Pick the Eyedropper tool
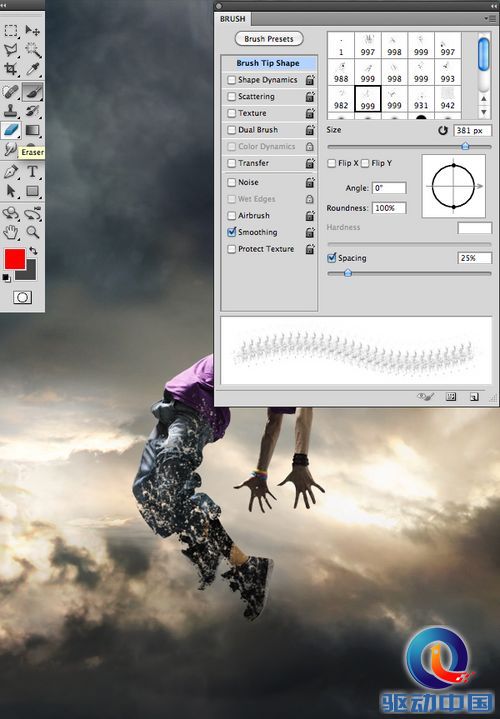Viewport: 500px width, 719px height. pyautogui.click(x=33, y=69)
